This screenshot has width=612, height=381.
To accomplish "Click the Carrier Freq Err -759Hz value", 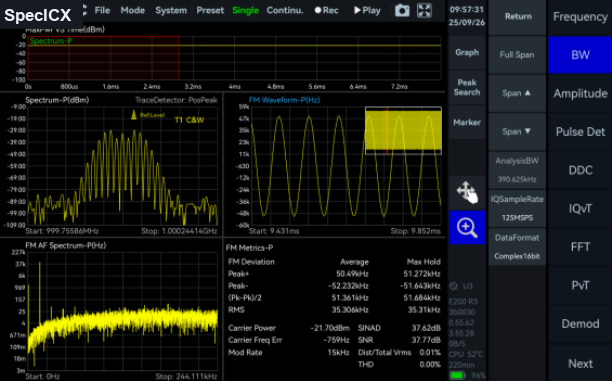I will tap(336, 340).
